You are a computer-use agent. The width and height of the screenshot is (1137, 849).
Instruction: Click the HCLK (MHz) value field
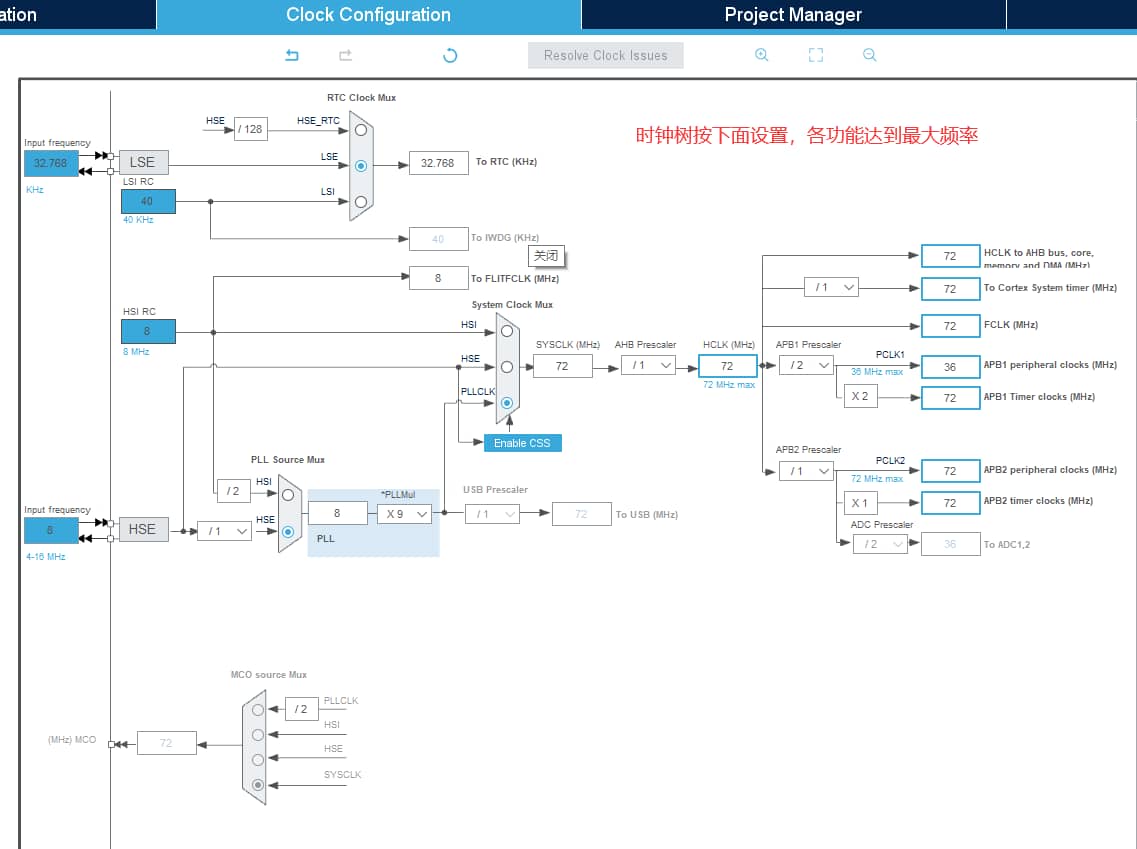click(x=727, y=366)
